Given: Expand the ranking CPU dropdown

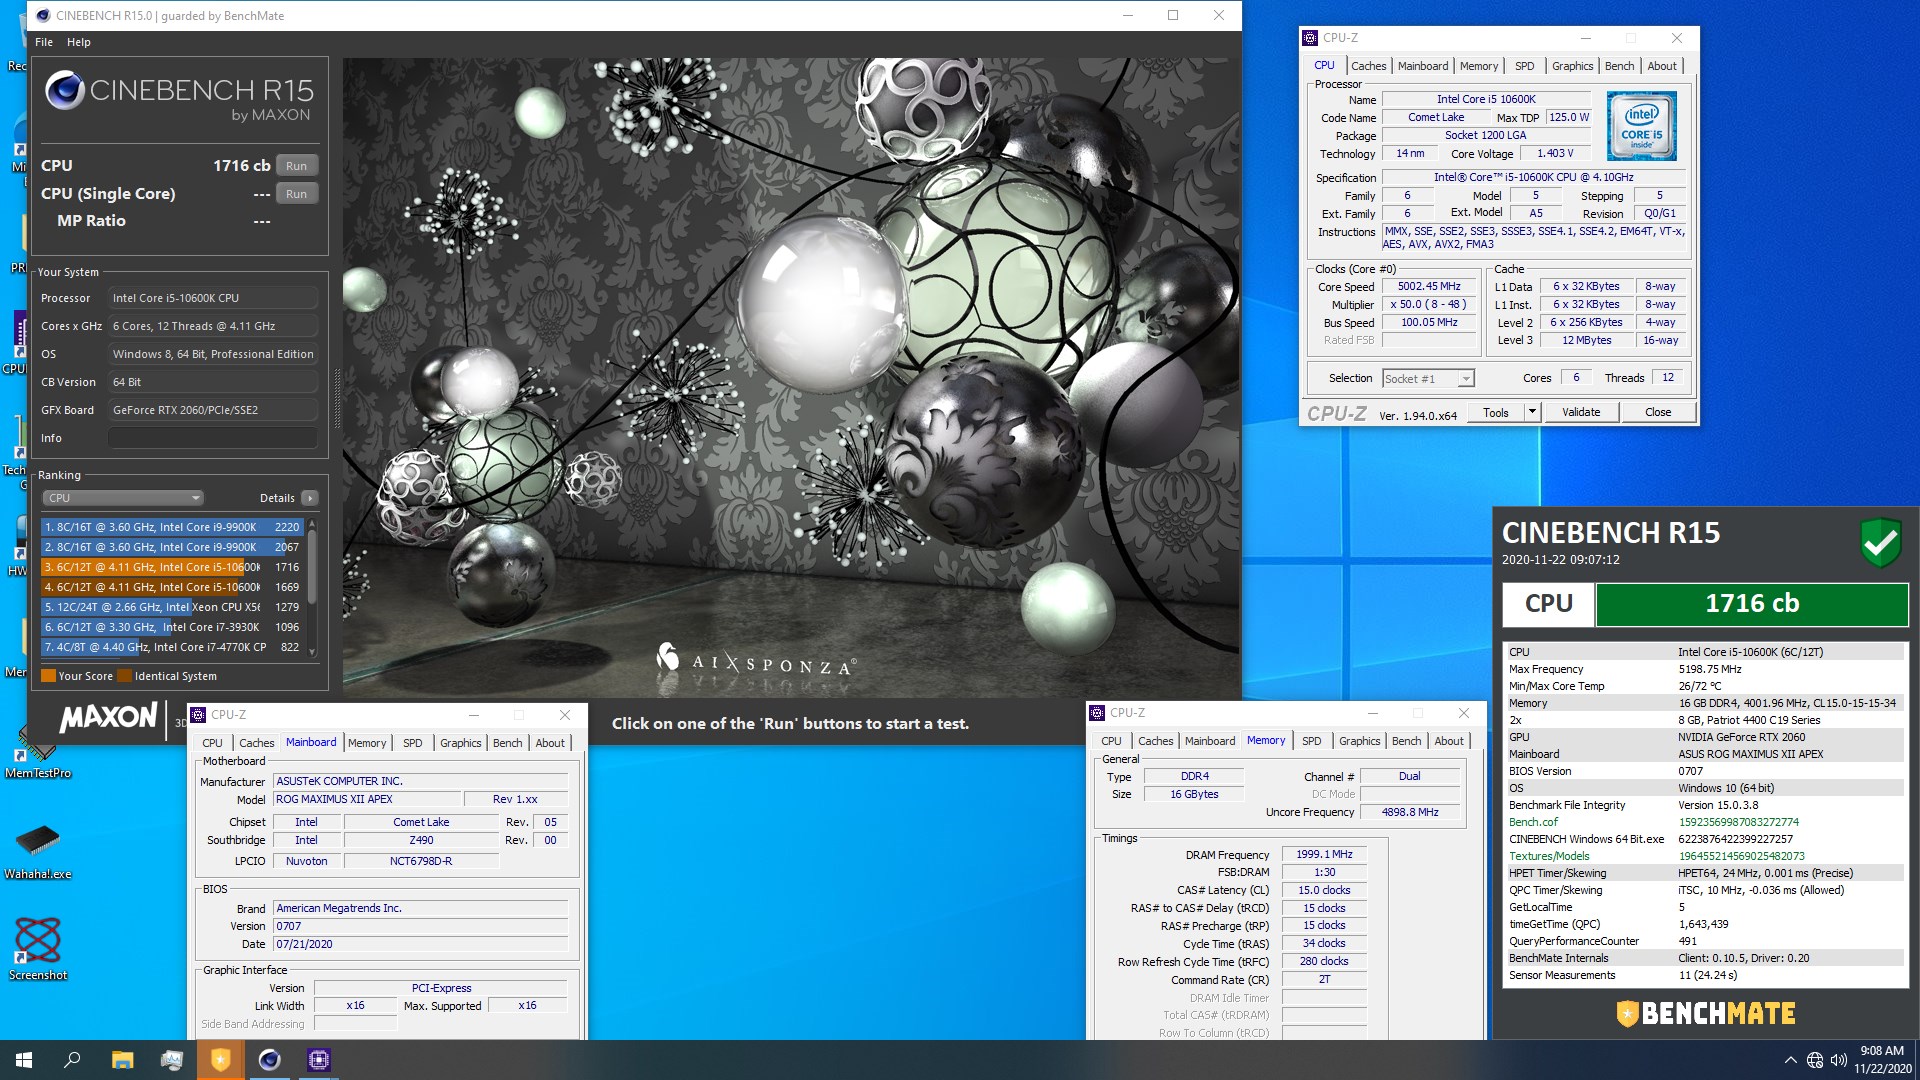Looking at the screenshot, I should click(x=122, y=498).
